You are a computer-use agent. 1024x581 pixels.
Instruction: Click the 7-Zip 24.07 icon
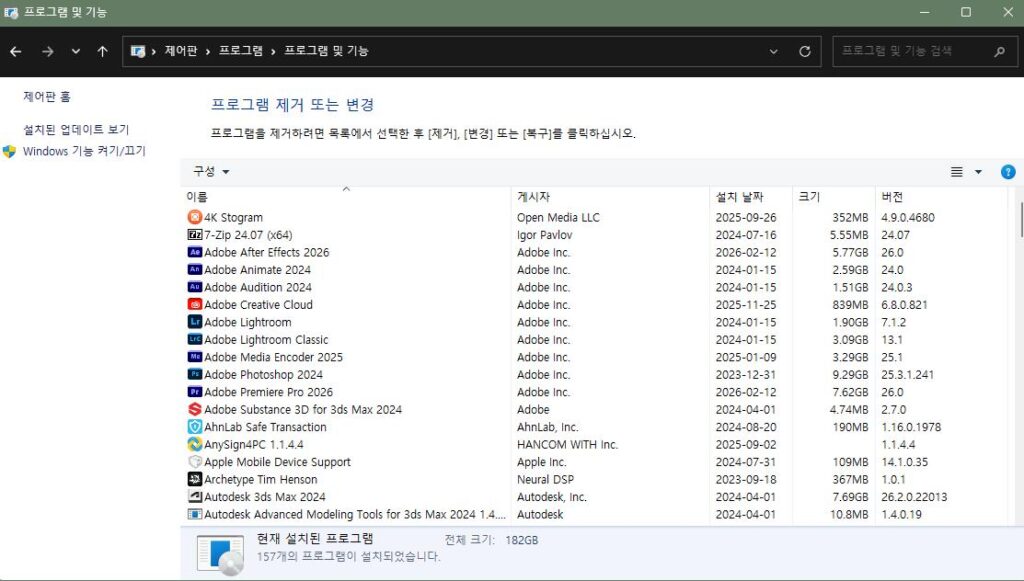tap(195, 234)
